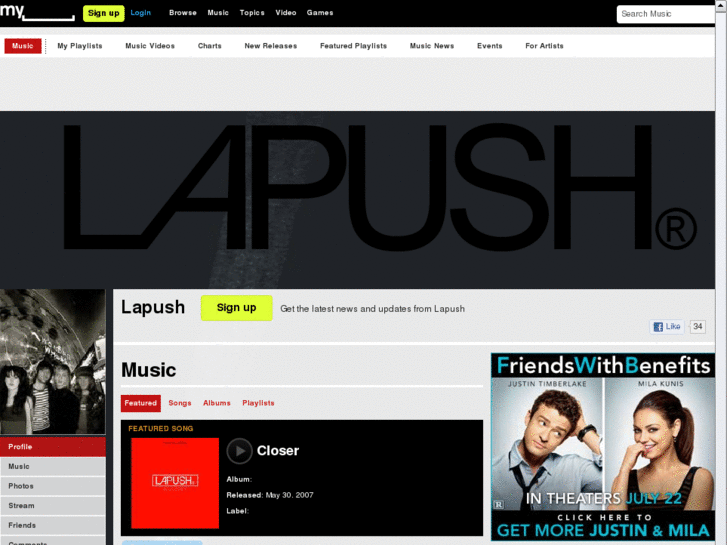
Task: Click the Sign up button beside Lapush
Action: pyautogui.click(x=236, y=308)
